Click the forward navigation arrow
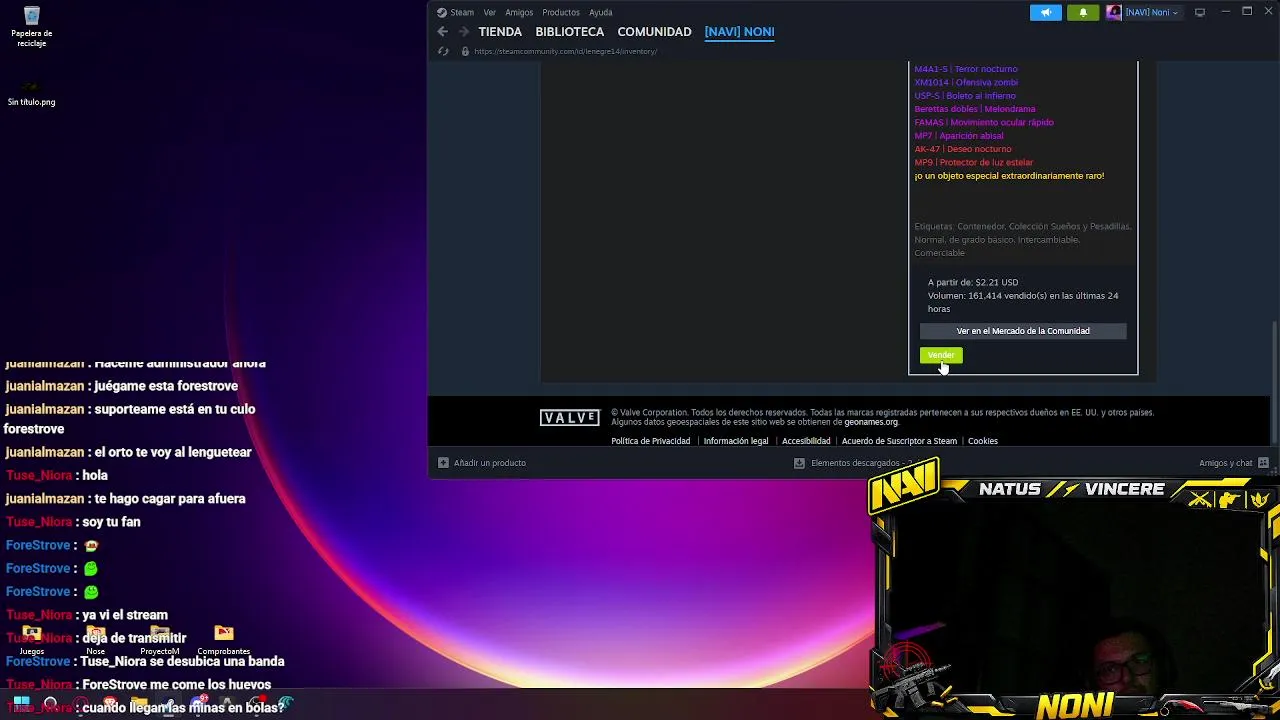 (x=464, y=31)
